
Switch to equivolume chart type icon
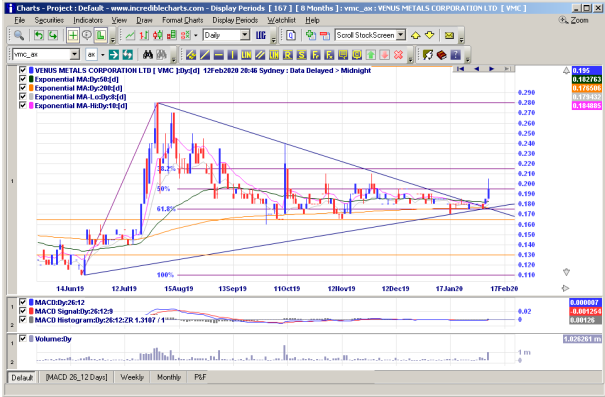click(x=171, y=35)
